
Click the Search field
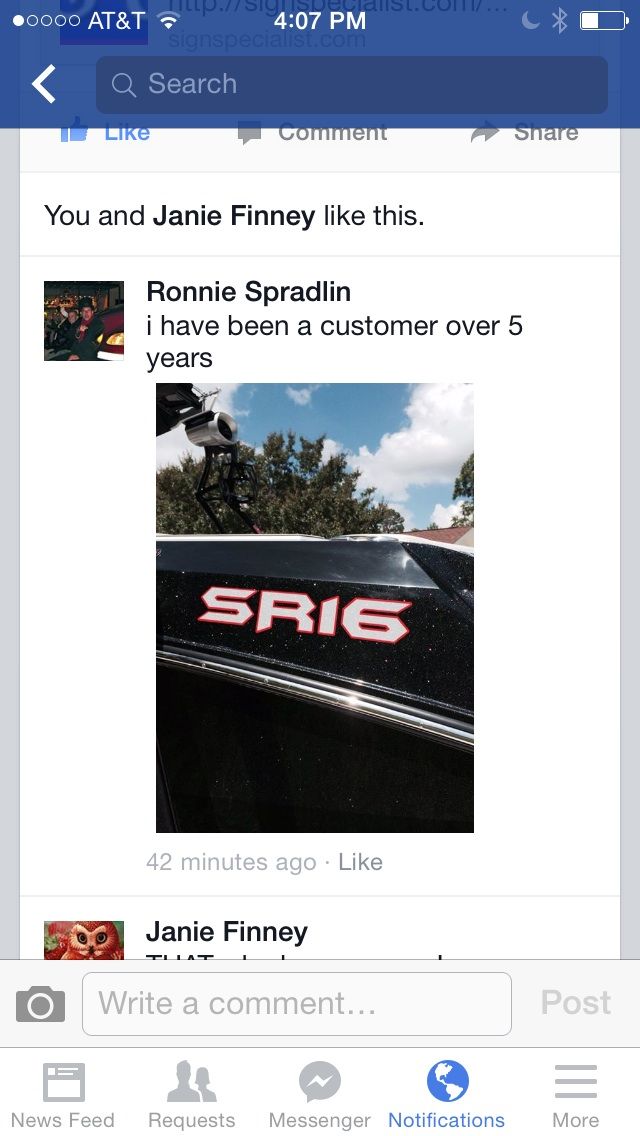tap(352, 85)
